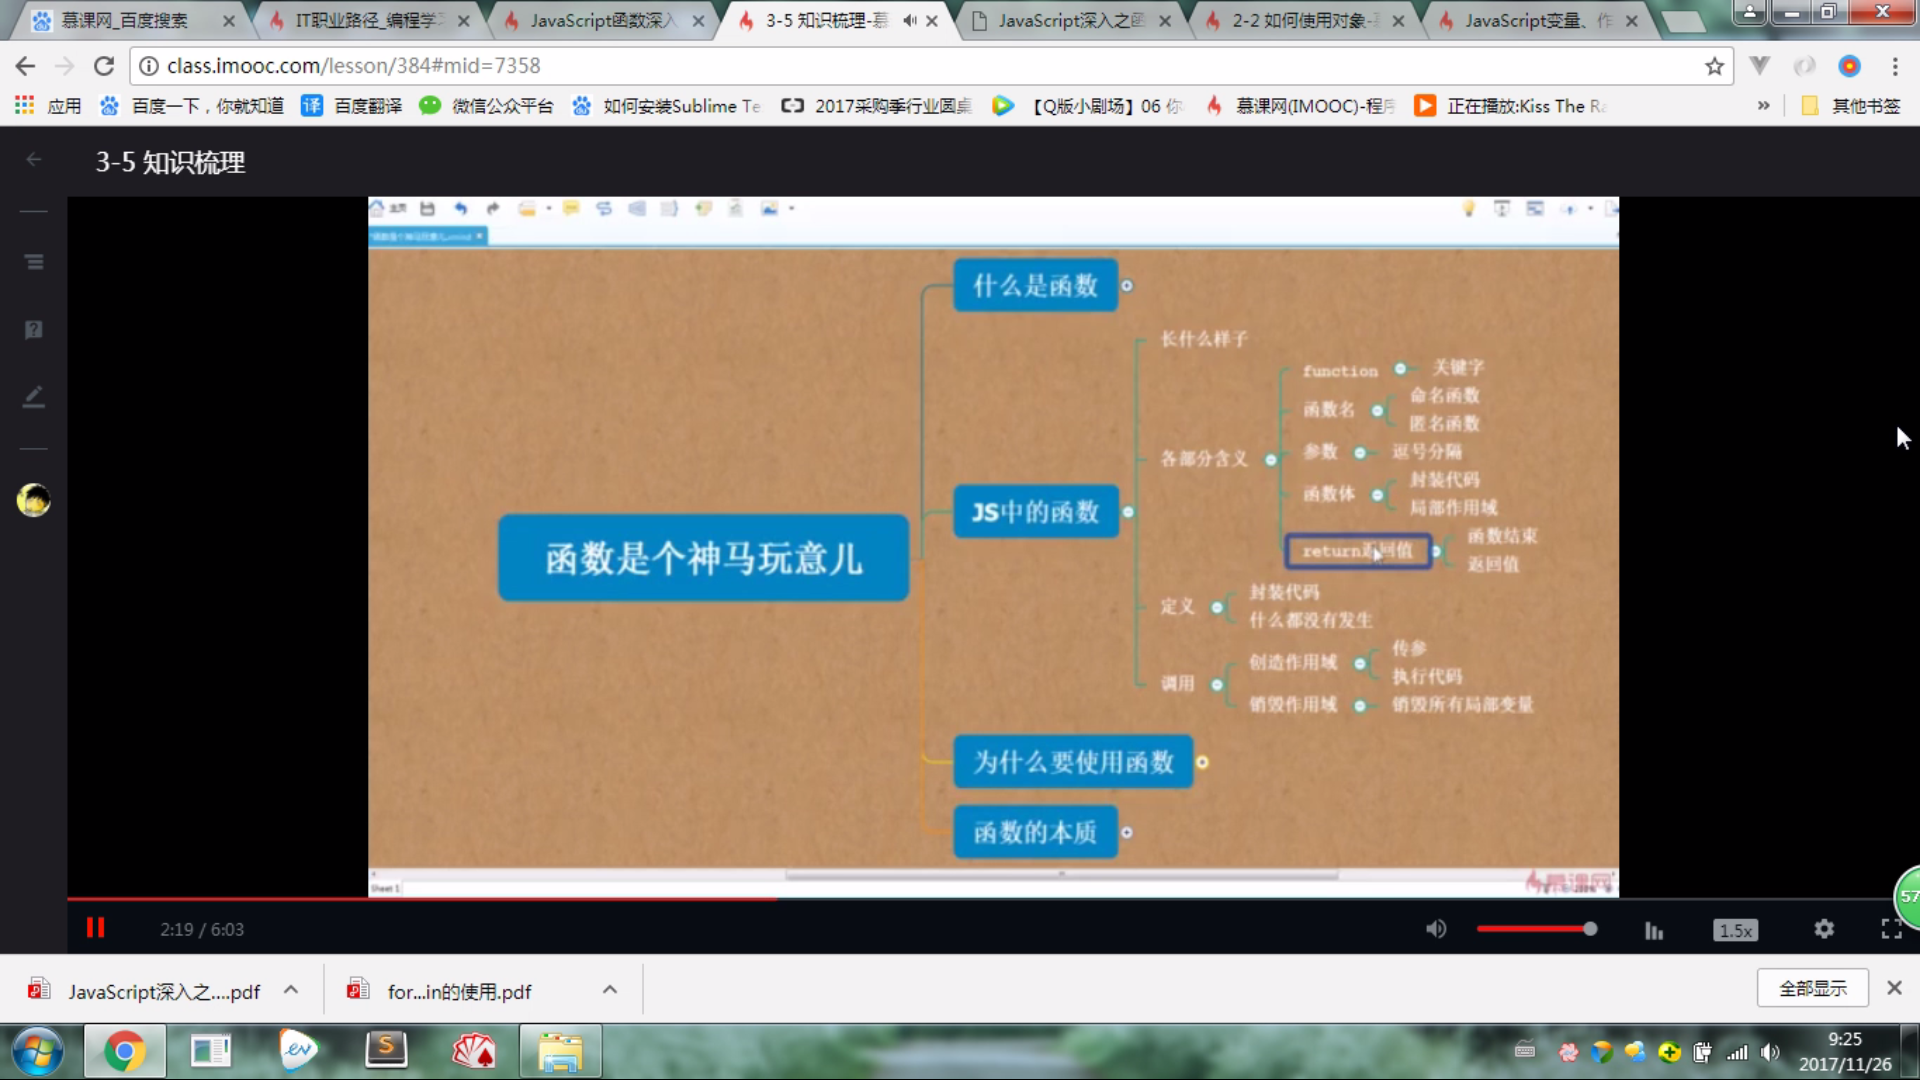Open the video quality bars icon

click(1654, 930)
